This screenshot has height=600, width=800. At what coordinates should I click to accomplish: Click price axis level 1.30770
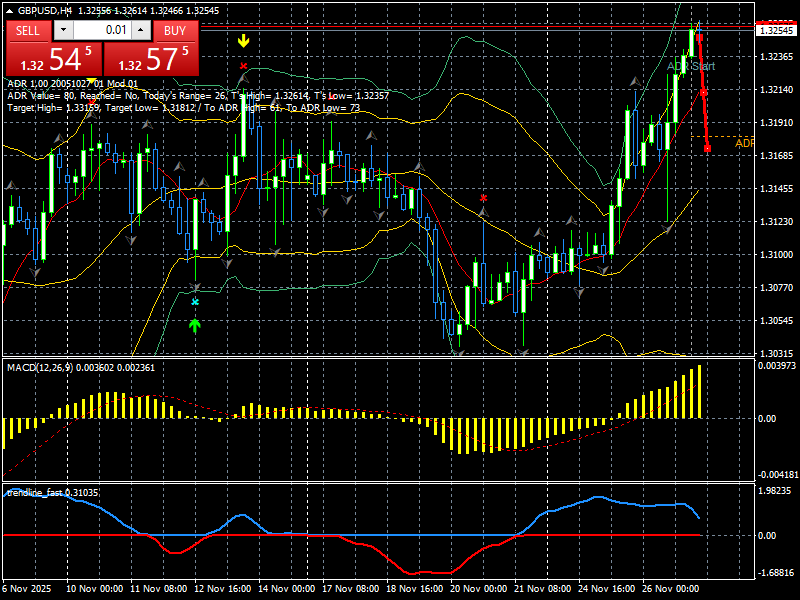click(x=777, y=288)
